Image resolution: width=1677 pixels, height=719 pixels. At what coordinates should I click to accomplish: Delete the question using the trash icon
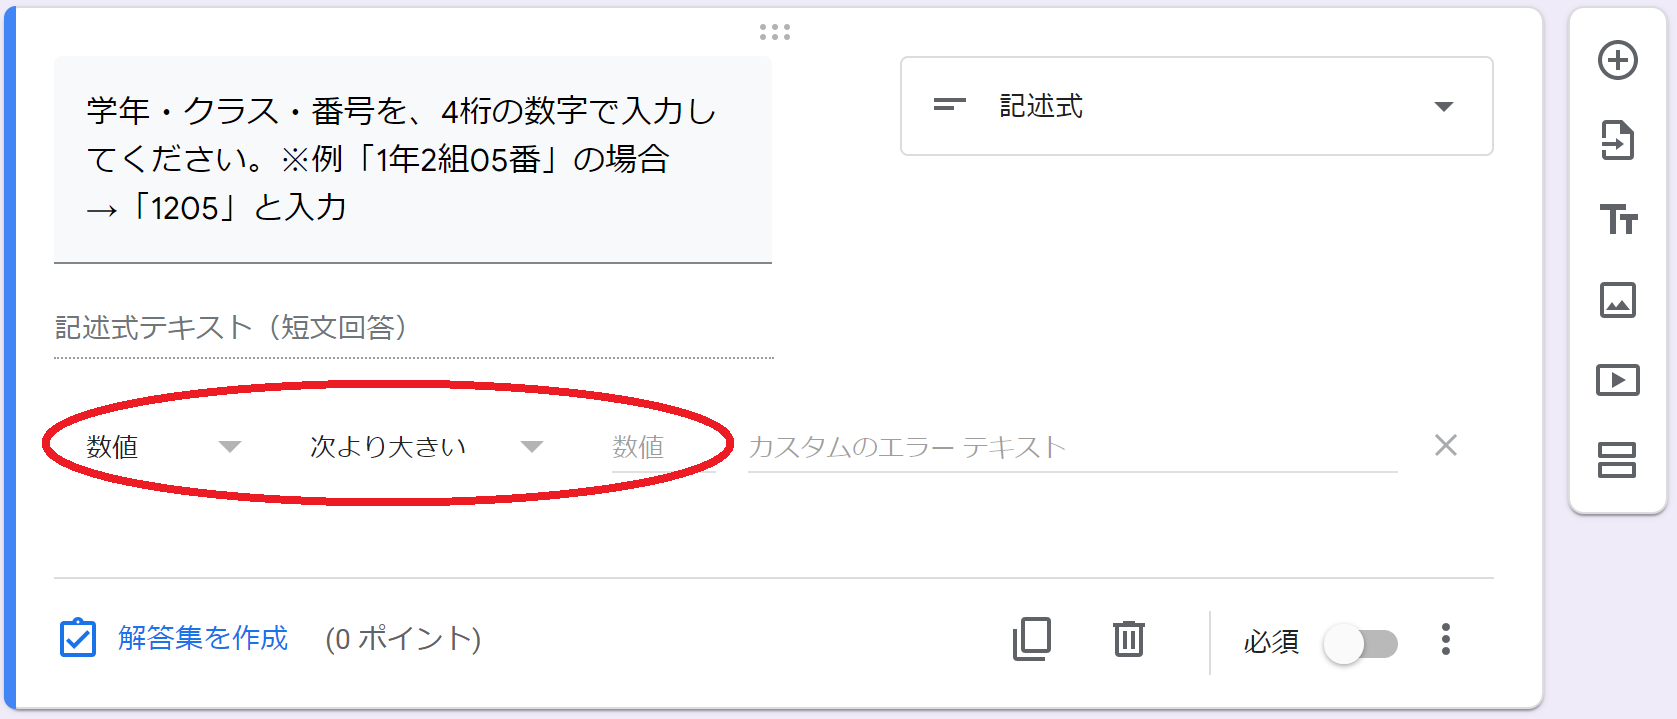(x=1128, y=639)
